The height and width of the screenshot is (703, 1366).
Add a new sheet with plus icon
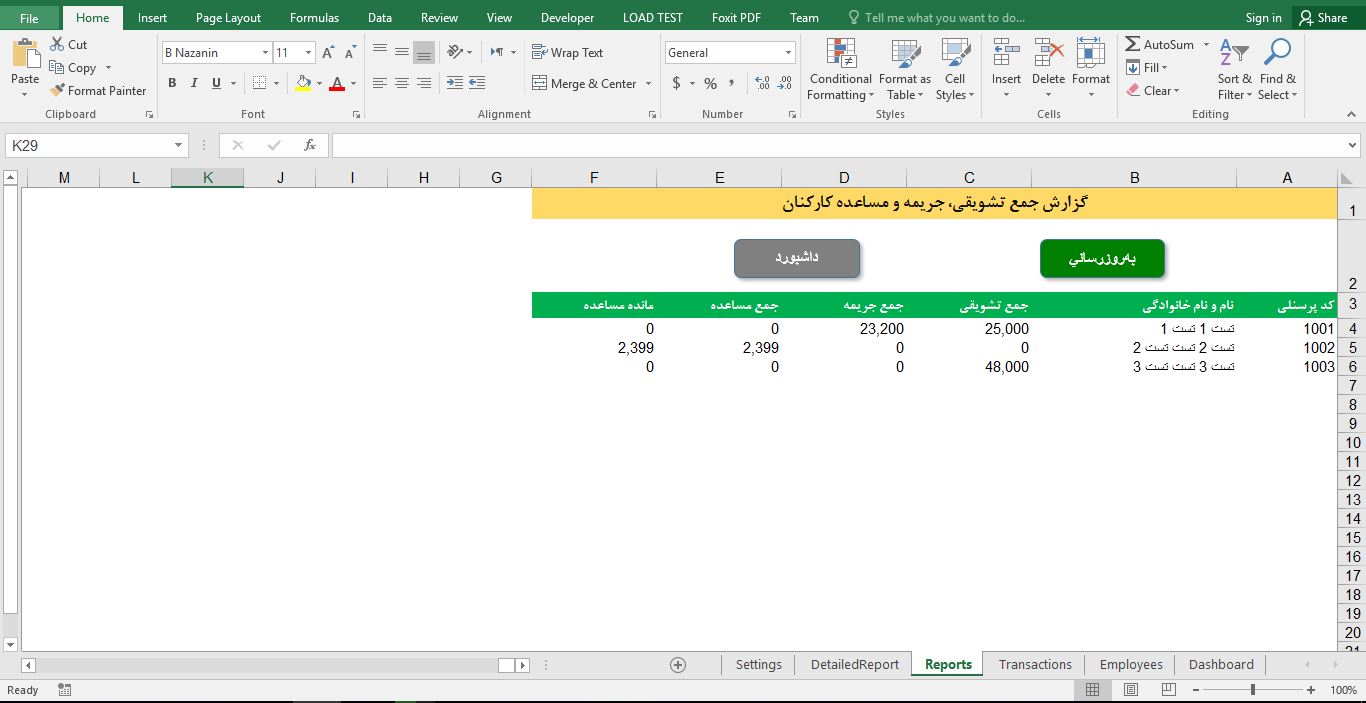pos(678,665)
